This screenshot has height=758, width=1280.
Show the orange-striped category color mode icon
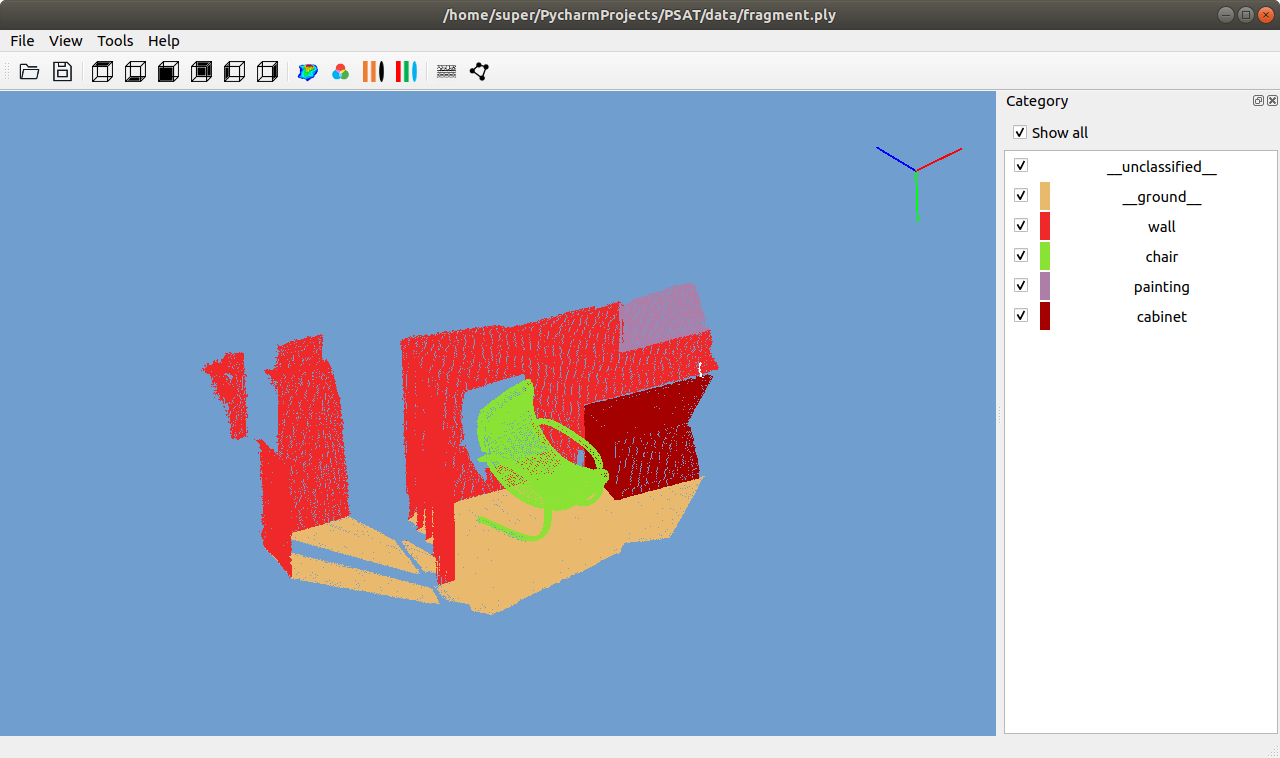click(x=373, y=71)
